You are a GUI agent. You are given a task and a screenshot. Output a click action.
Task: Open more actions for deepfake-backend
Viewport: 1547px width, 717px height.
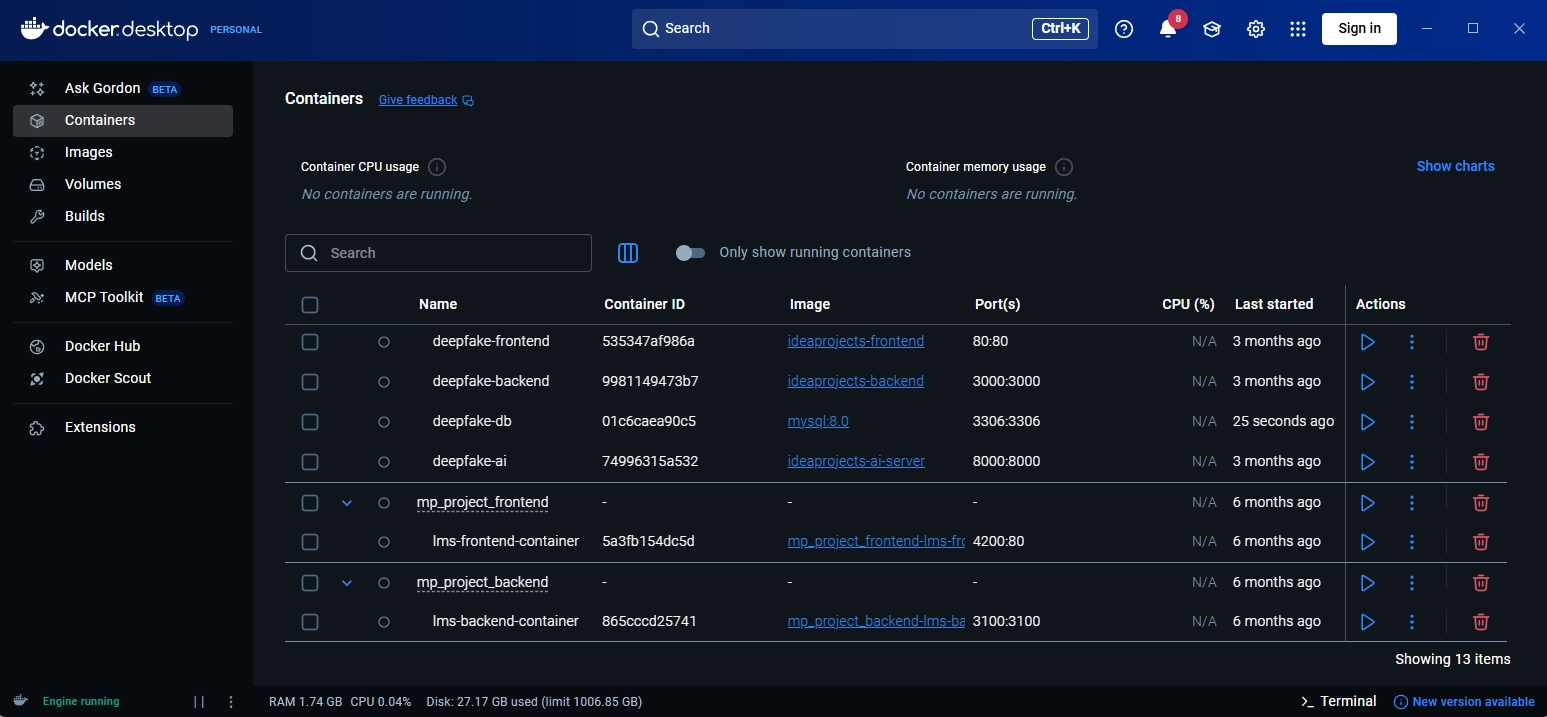click(x=1412, y=382)
